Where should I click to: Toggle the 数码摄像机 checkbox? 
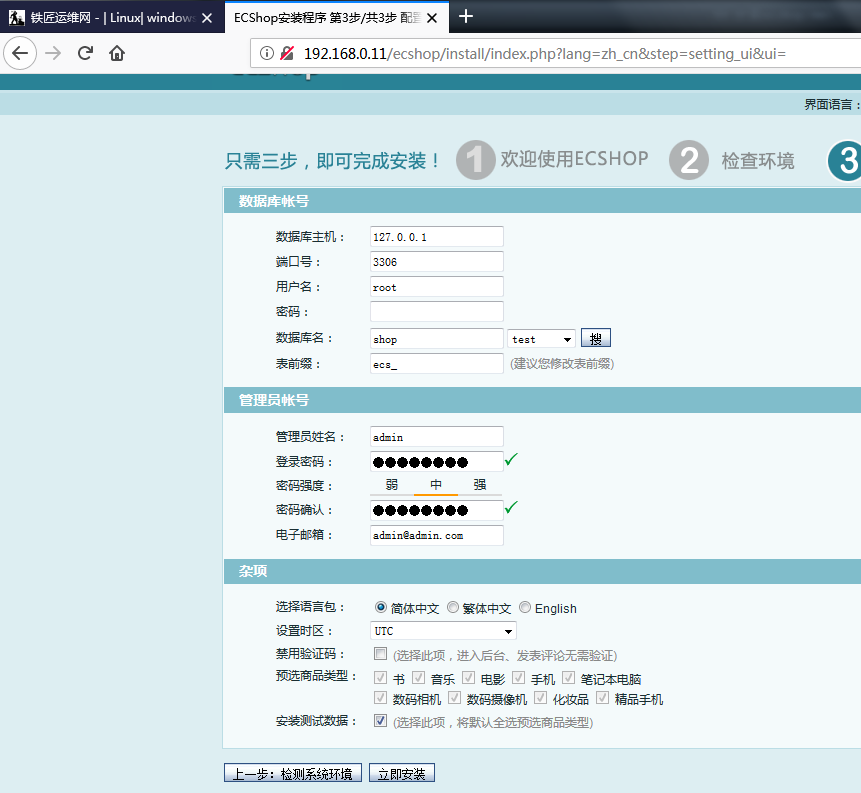[x=454, y=697]
